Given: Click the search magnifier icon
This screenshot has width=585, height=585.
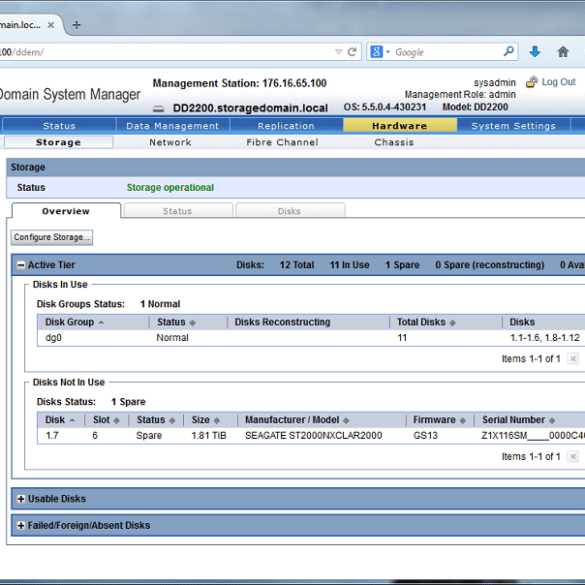Looking at the screenshot, I should pos(509,51).
